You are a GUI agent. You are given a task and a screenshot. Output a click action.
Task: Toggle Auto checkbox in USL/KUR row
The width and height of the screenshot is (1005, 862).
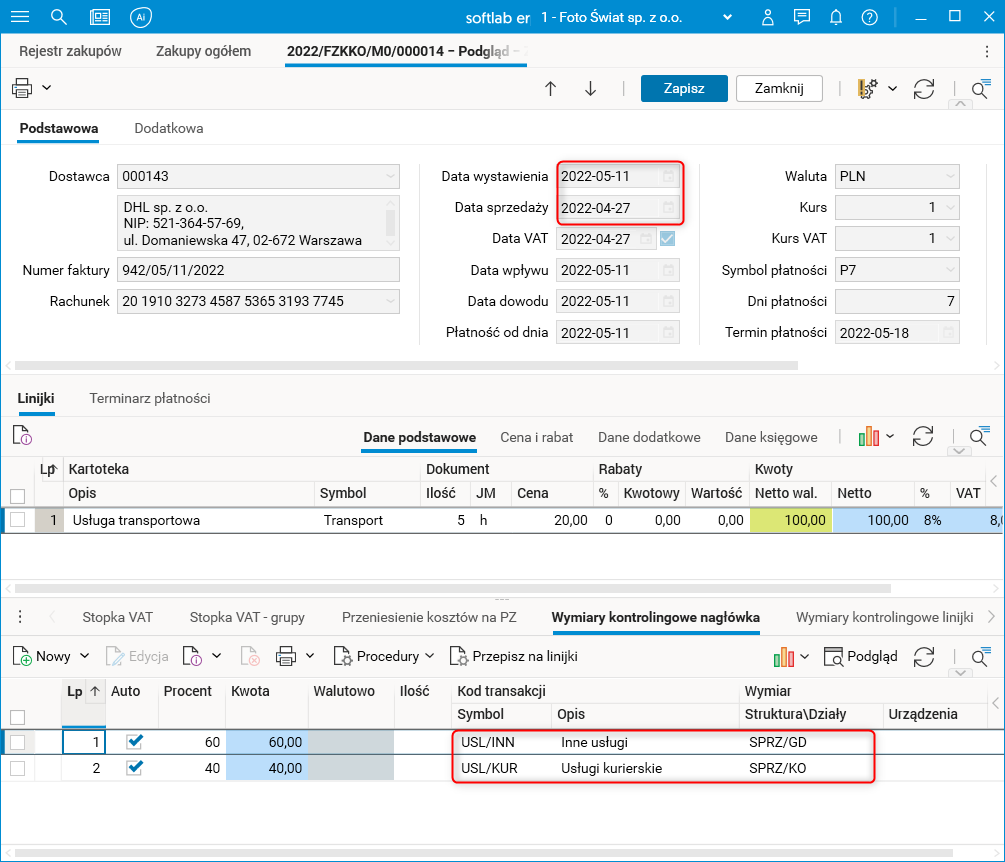[134, 767]
